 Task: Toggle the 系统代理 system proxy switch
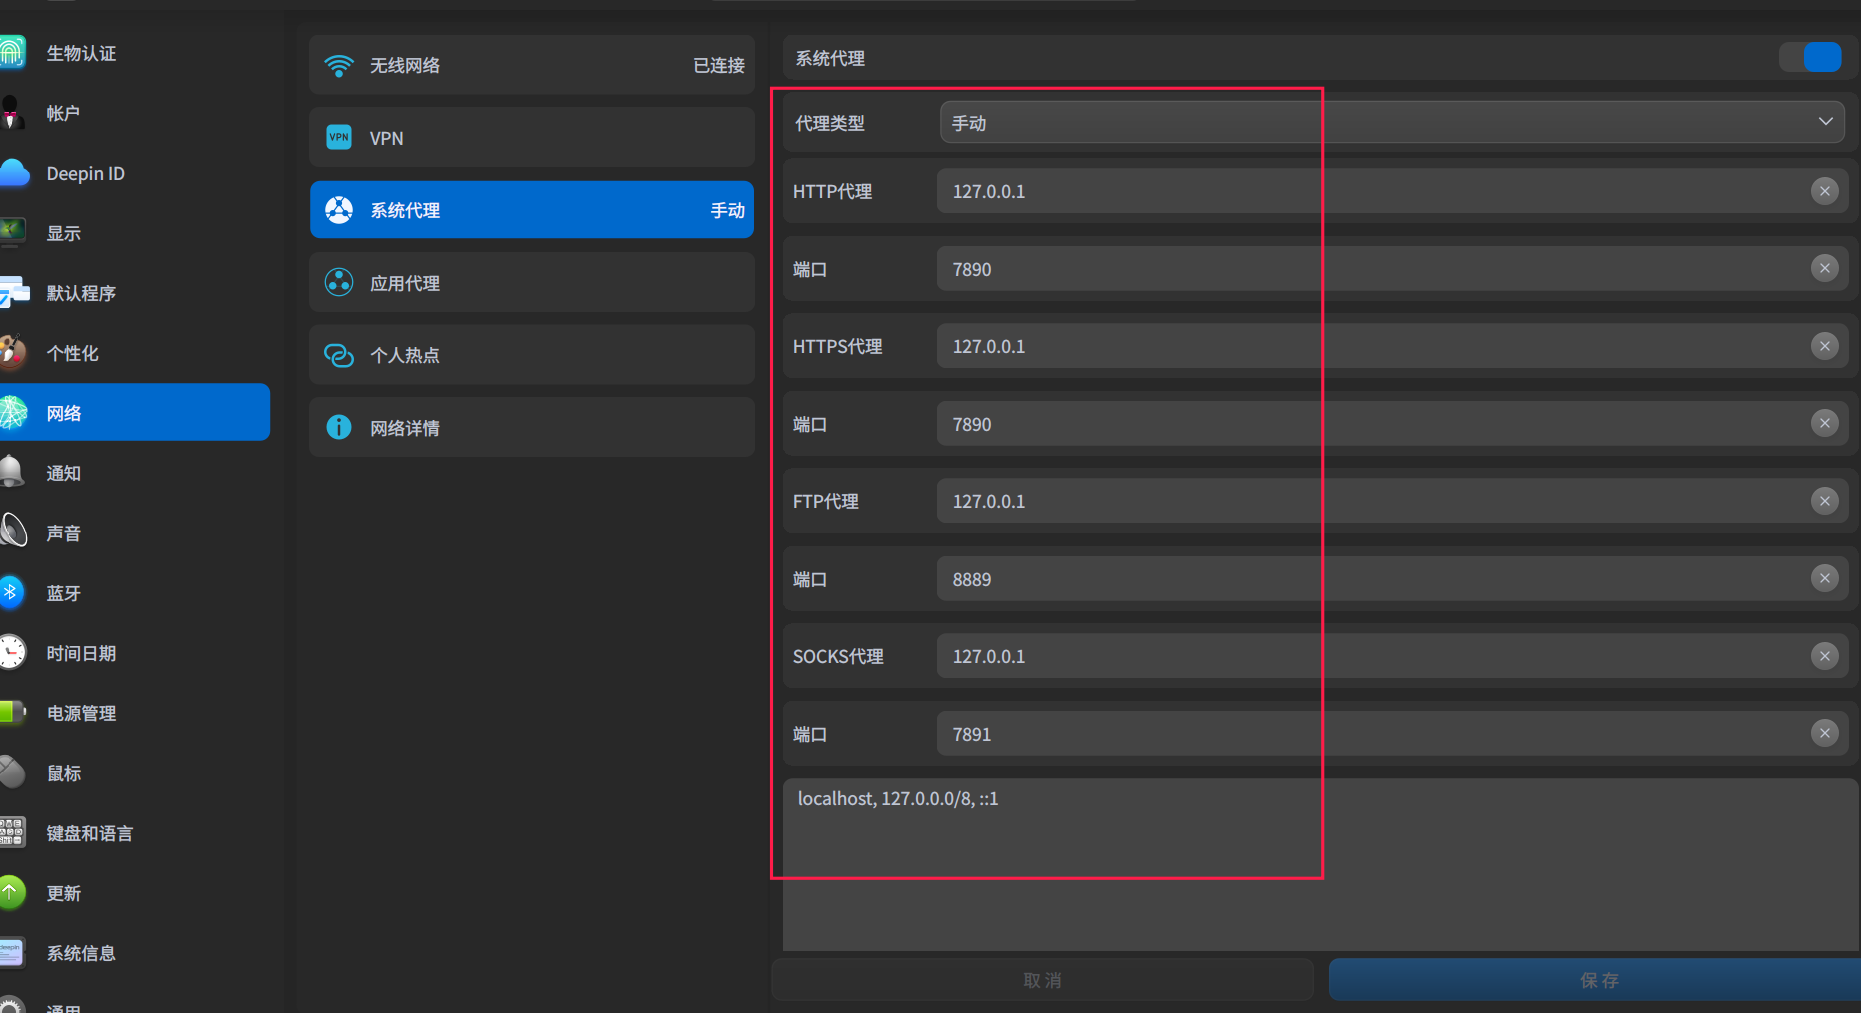click(1810, 57)
